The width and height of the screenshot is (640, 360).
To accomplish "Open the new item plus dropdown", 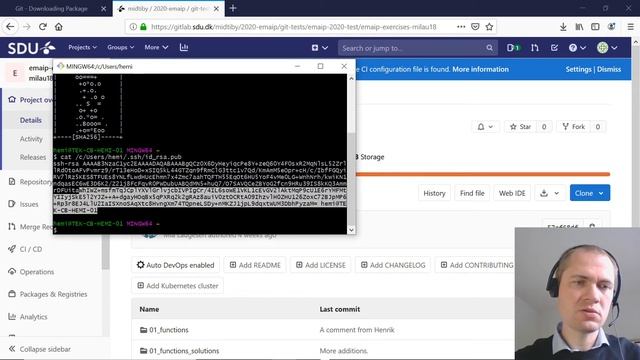I will point(320,48).
